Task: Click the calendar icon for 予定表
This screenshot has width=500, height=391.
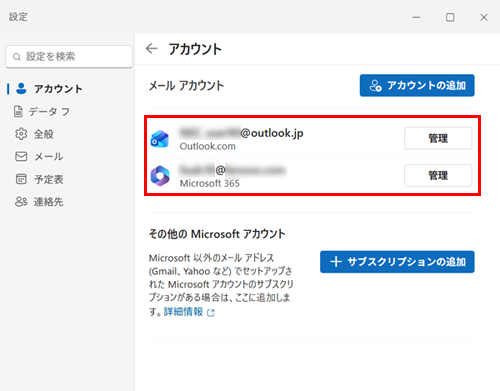Action: click(21, 179)
